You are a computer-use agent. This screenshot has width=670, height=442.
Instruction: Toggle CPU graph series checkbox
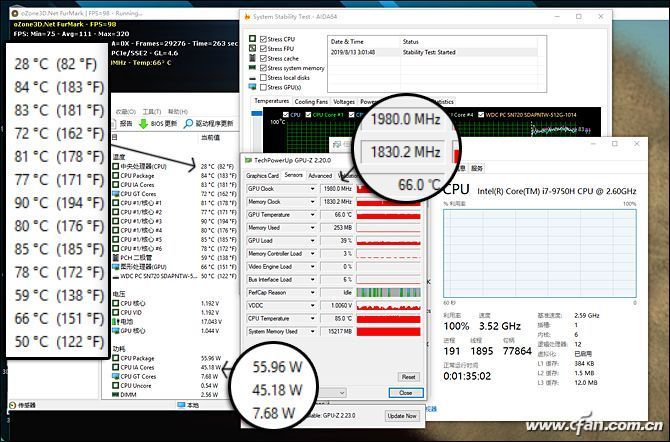[x=285, y=115]
